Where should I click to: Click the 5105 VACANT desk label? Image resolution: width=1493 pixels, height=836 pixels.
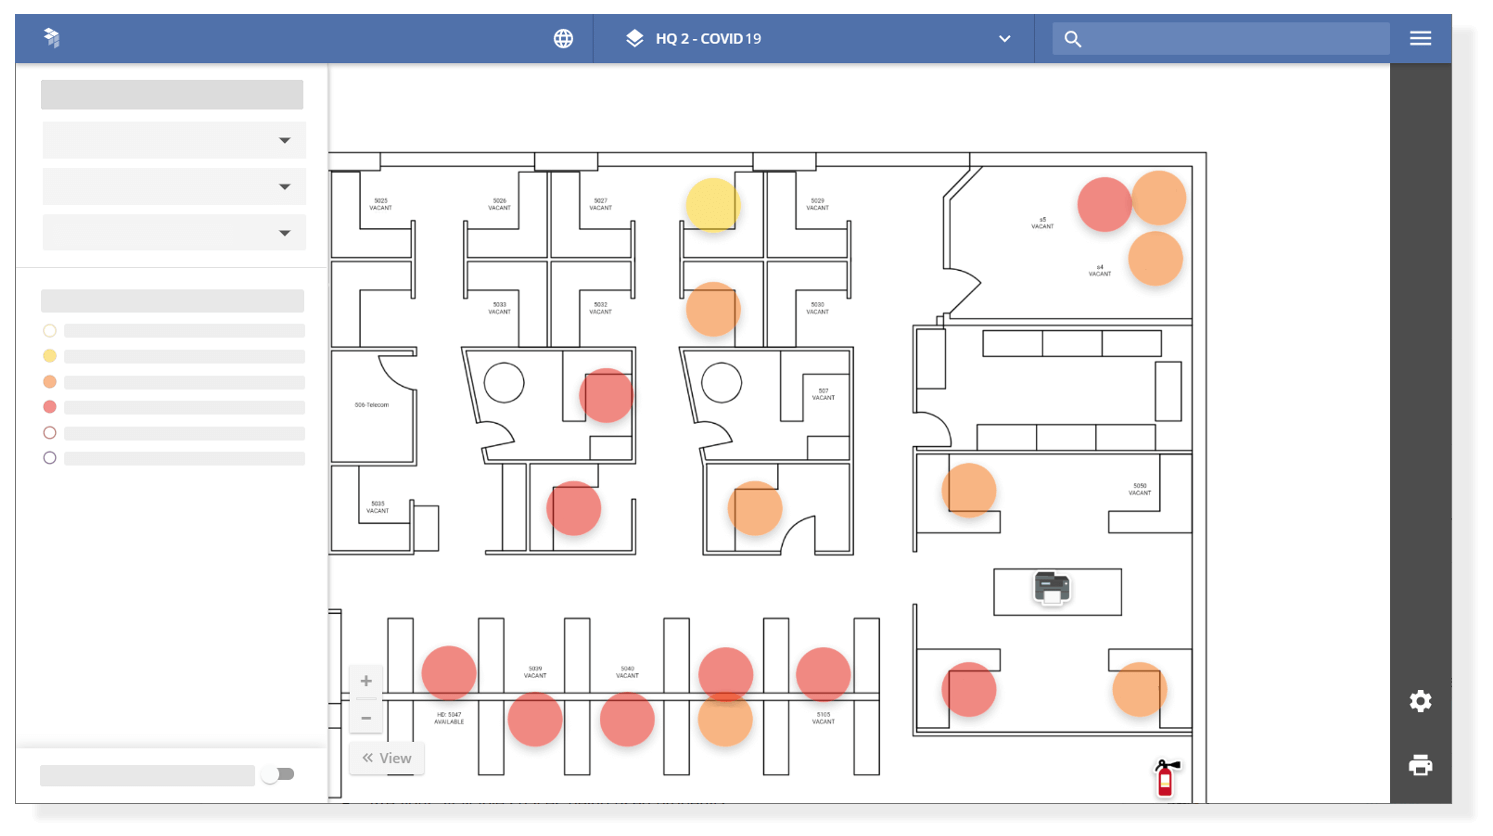tap(823, 718)
